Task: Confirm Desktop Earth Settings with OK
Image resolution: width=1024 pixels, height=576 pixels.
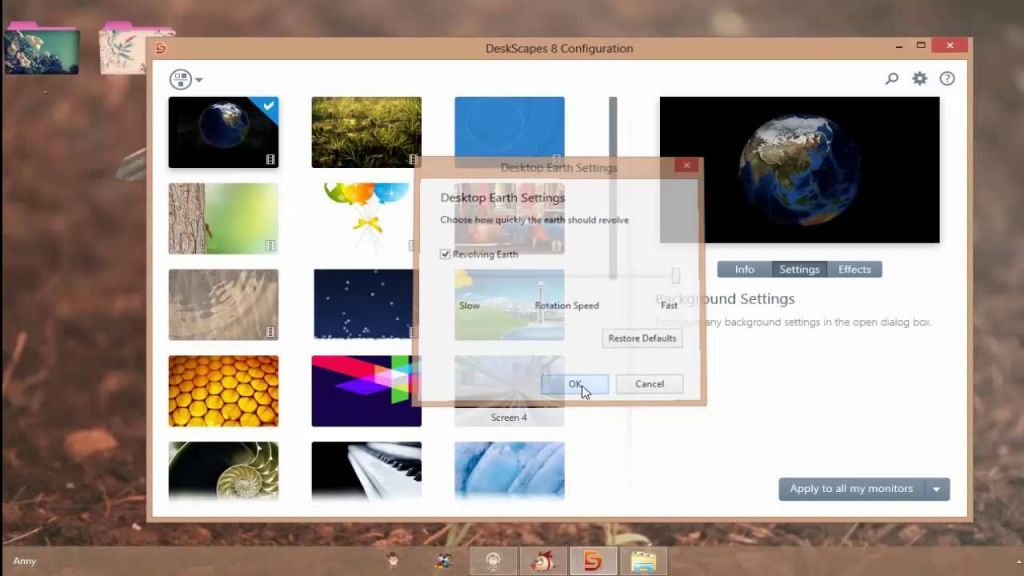Action: pyautogui.click(x=575, y=384)
